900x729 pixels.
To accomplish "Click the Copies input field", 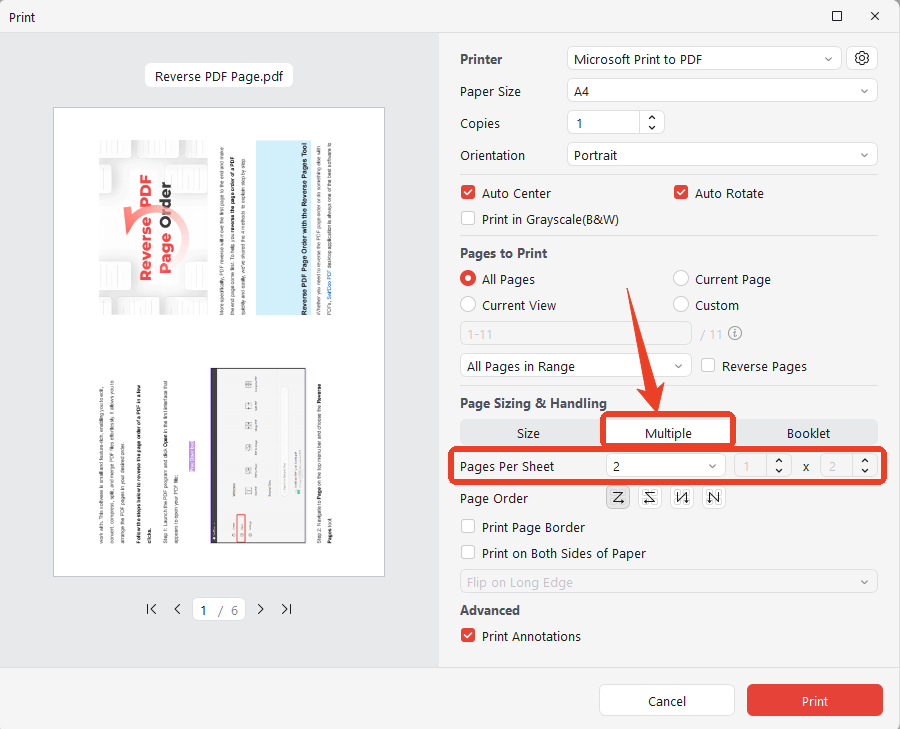I will (x=604, y=122).
